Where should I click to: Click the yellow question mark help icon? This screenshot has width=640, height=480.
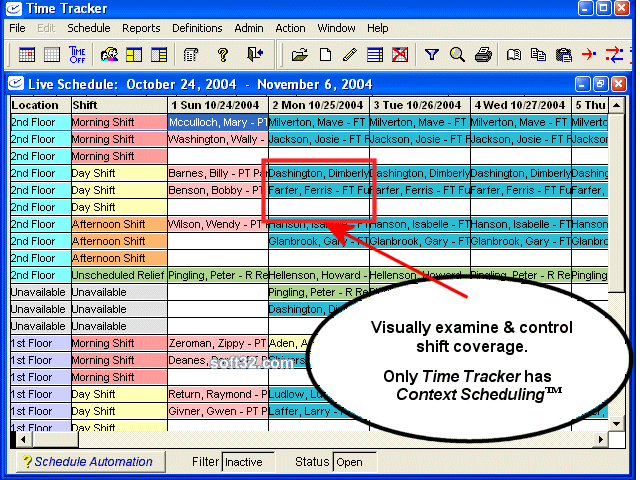(x=222, y=54)
